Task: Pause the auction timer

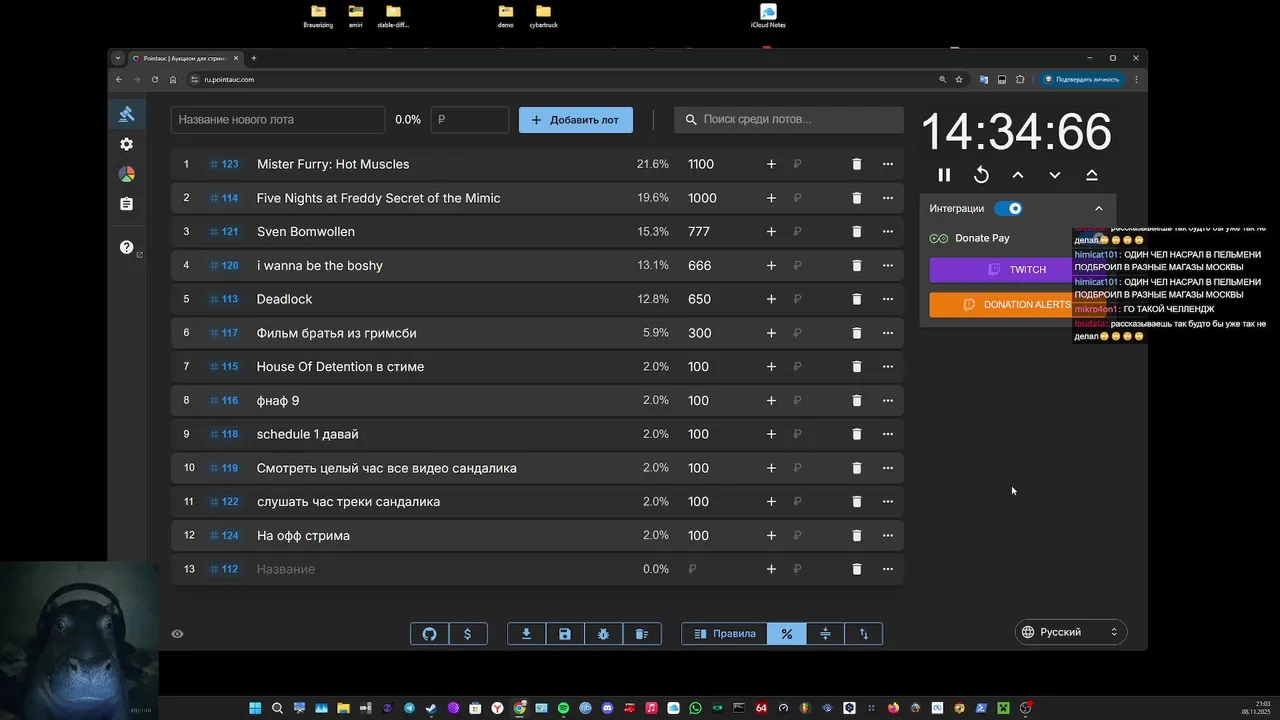Action: click(x=944, y=175)
